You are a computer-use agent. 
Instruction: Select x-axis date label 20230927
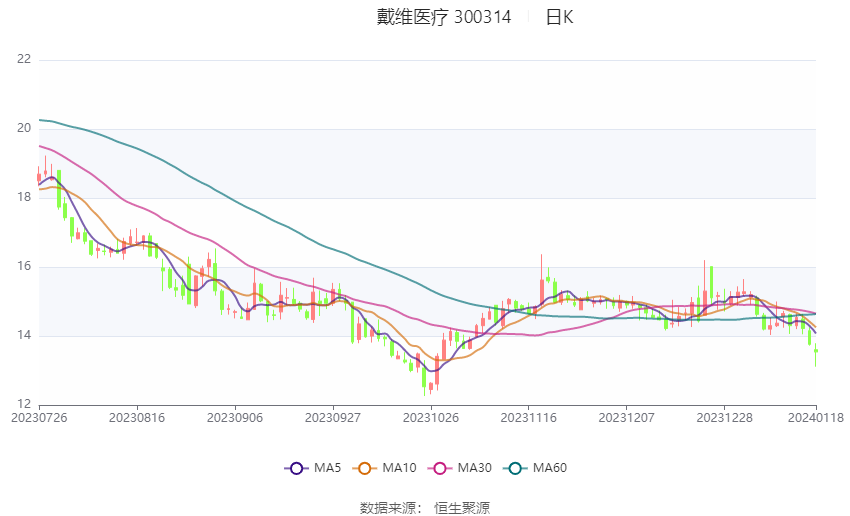pos(333,418)
